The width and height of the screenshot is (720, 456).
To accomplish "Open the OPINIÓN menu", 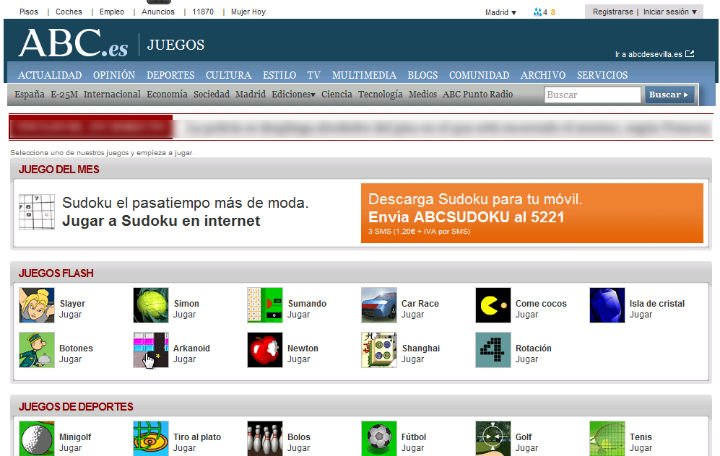I will tap(114, 75).
